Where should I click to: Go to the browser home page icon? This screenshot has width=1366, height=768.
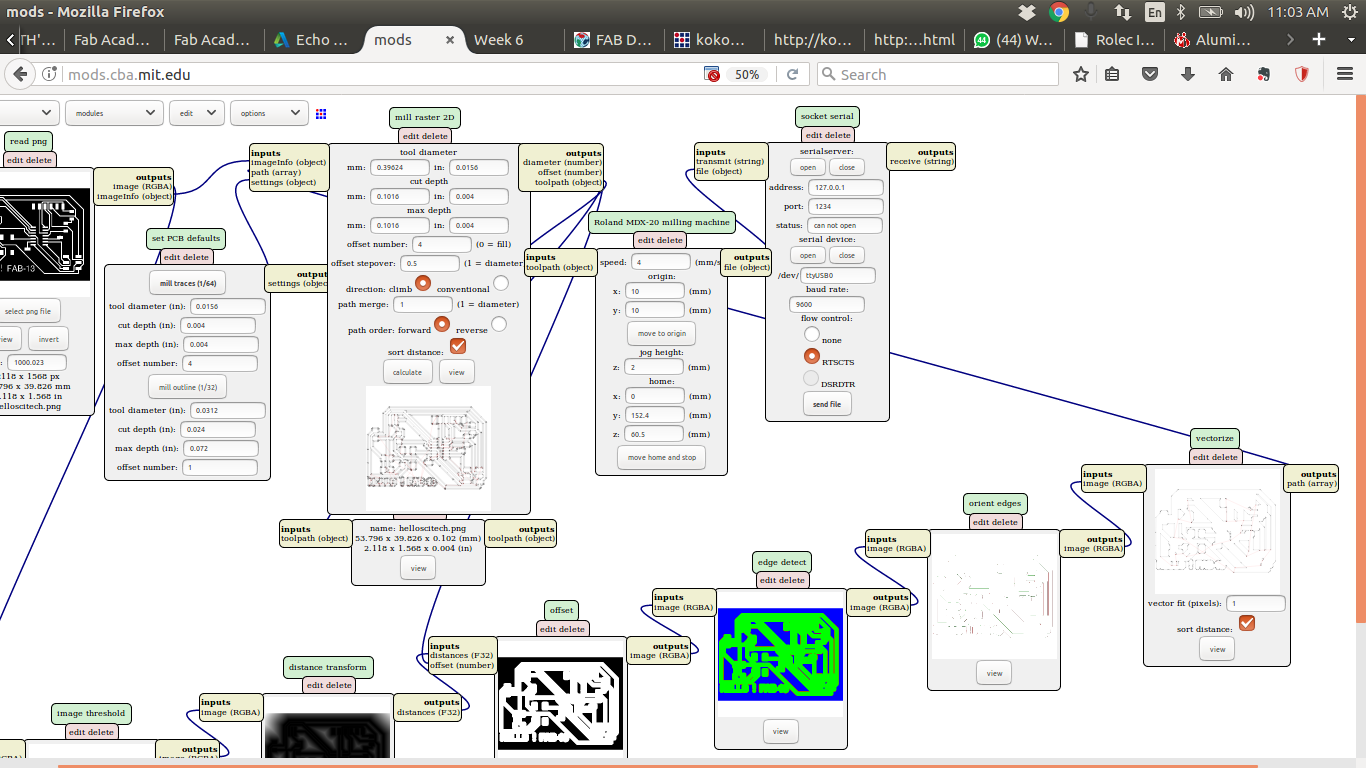pyautogui.click(x=1226, y=74)
